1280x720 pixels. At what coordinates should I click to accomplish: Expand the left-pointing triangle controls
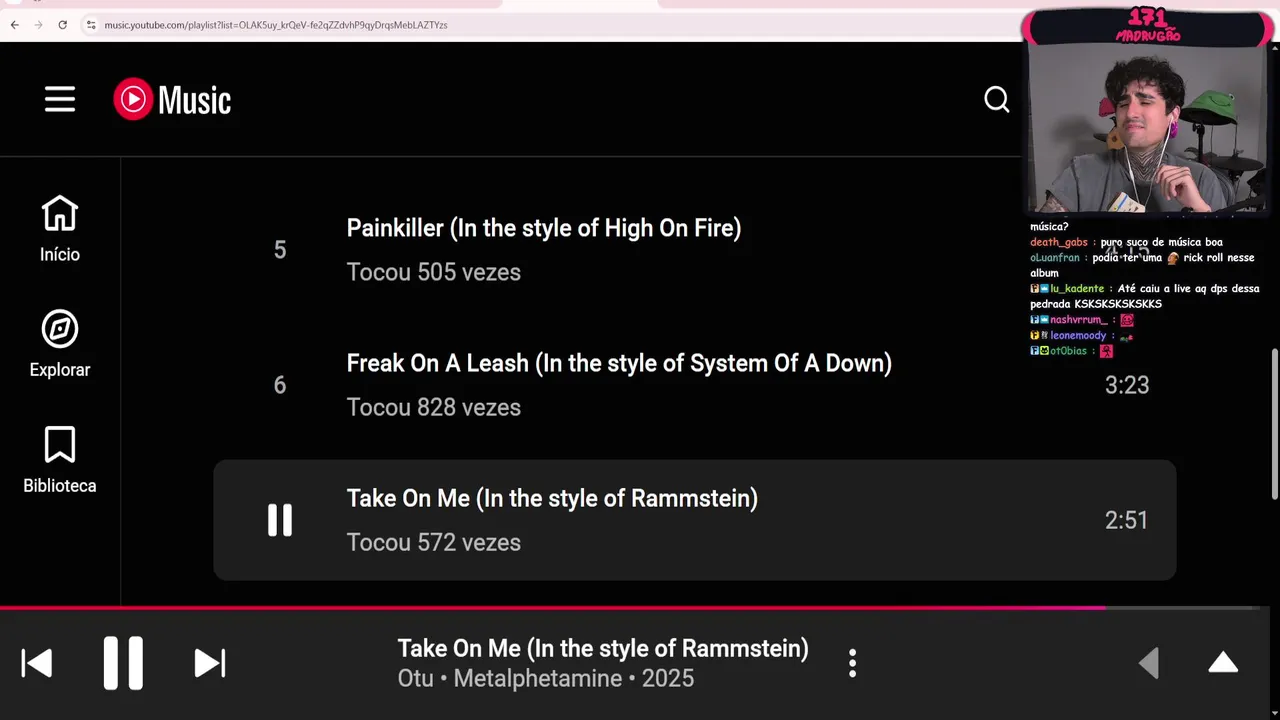coord(1149,663)
